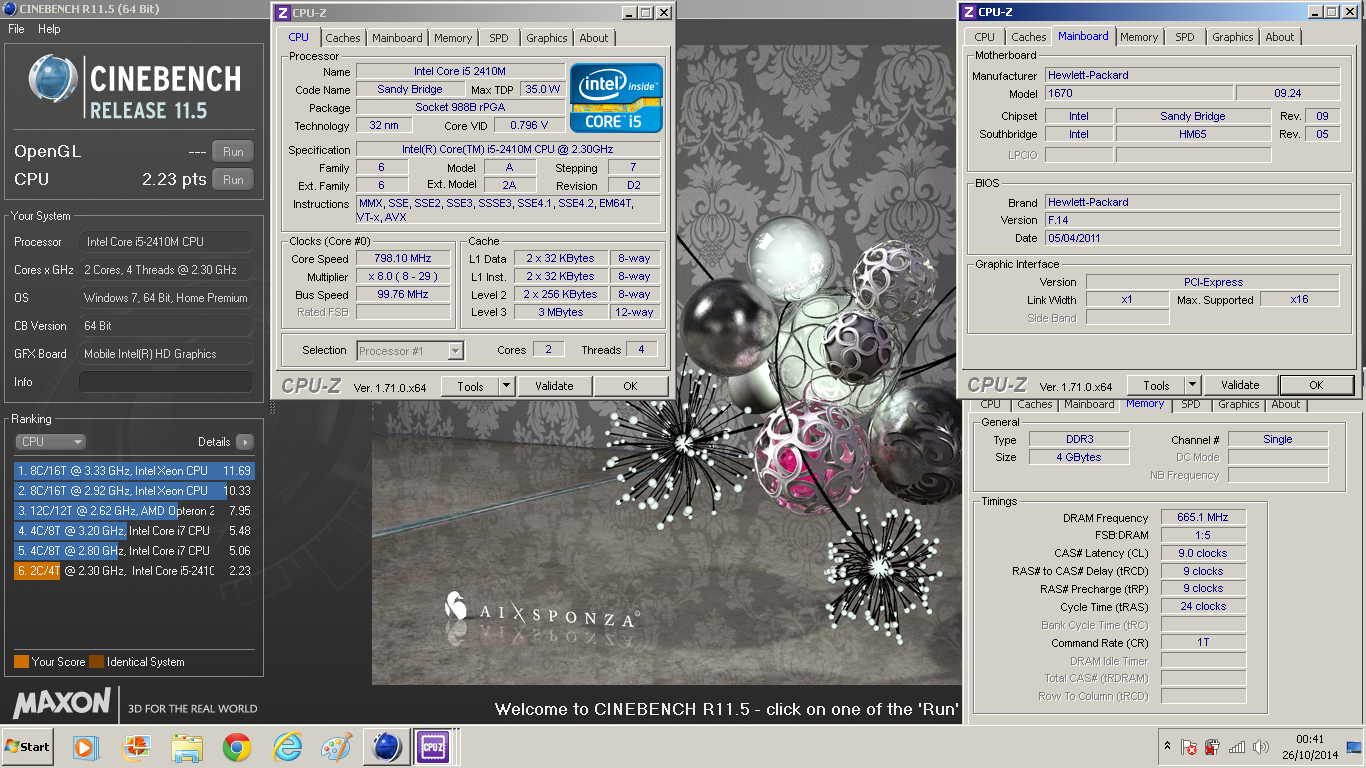The image size is (1366, 768).
Task: Open About tab in the hidden Memory CPU-Z window
Action: click(x=1286, y=405)
